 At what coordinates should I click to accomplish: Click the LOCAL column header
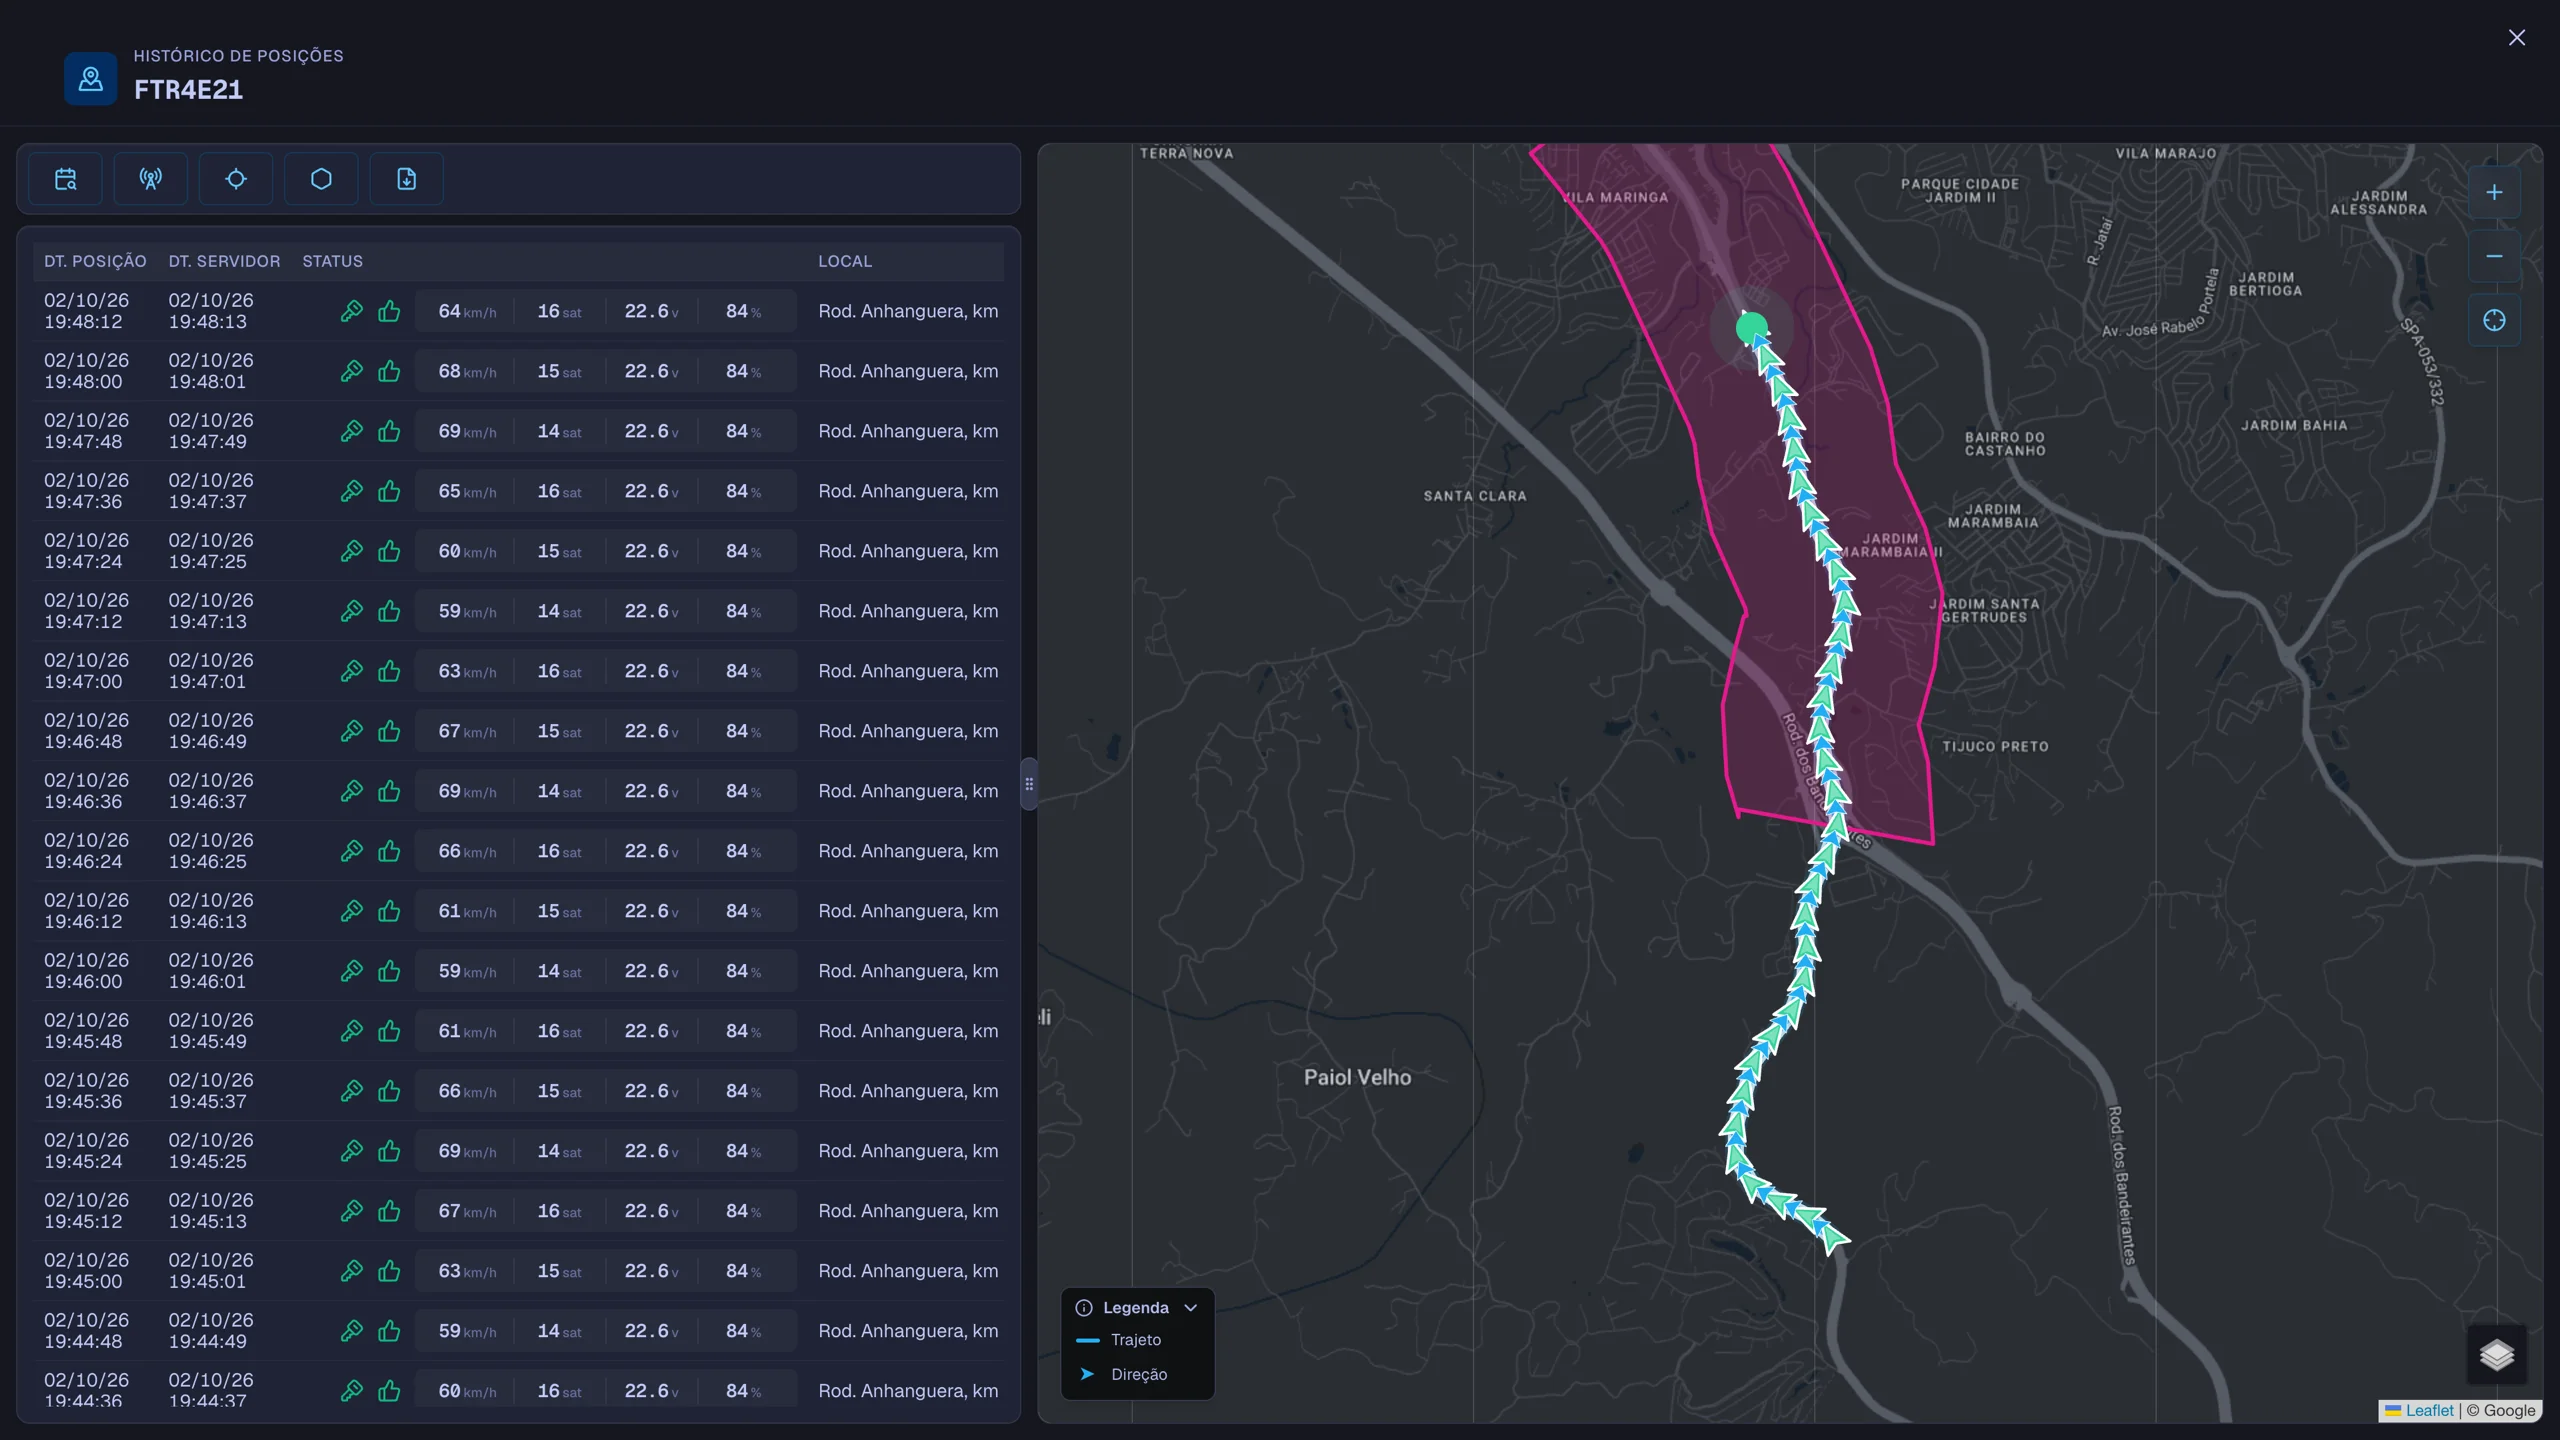[x=845, y=261]
